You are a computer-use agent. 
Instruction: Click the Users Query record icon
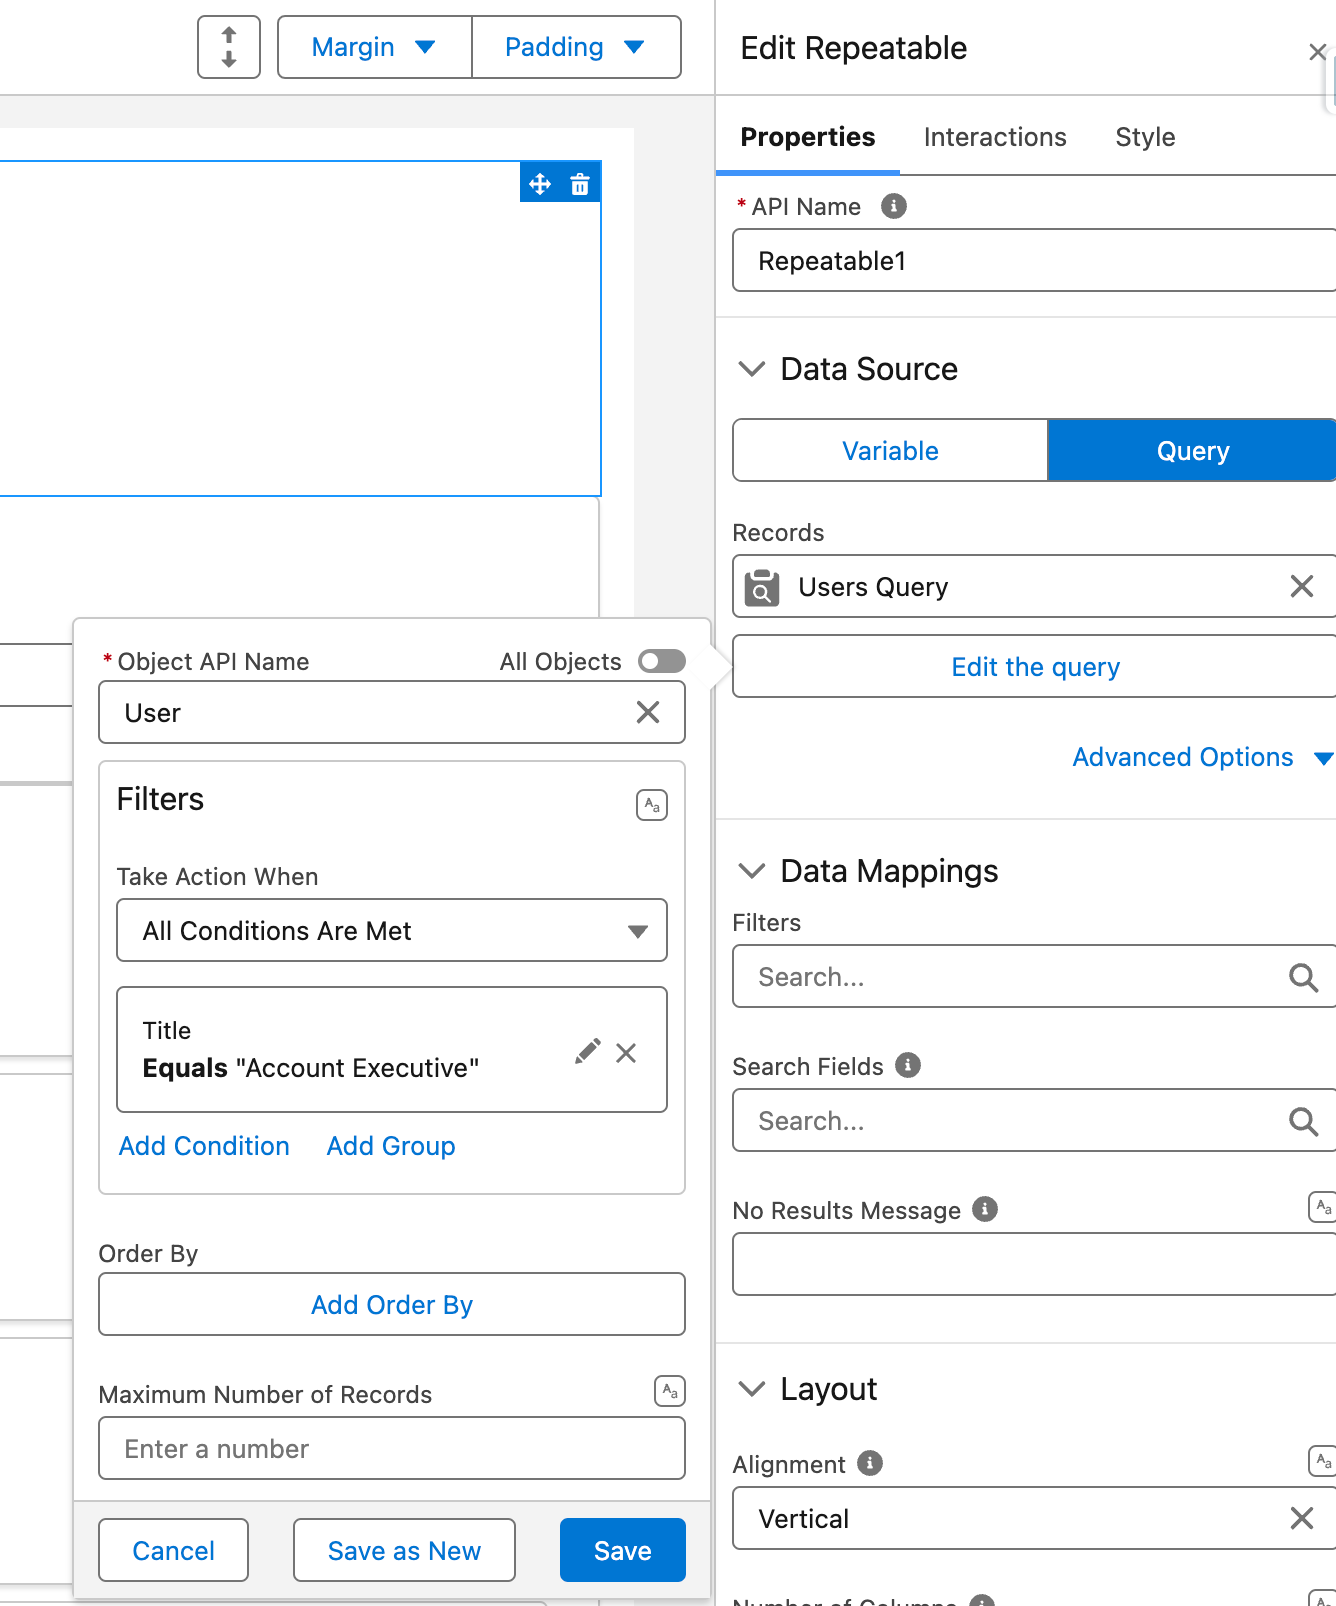tap(762, 587)
